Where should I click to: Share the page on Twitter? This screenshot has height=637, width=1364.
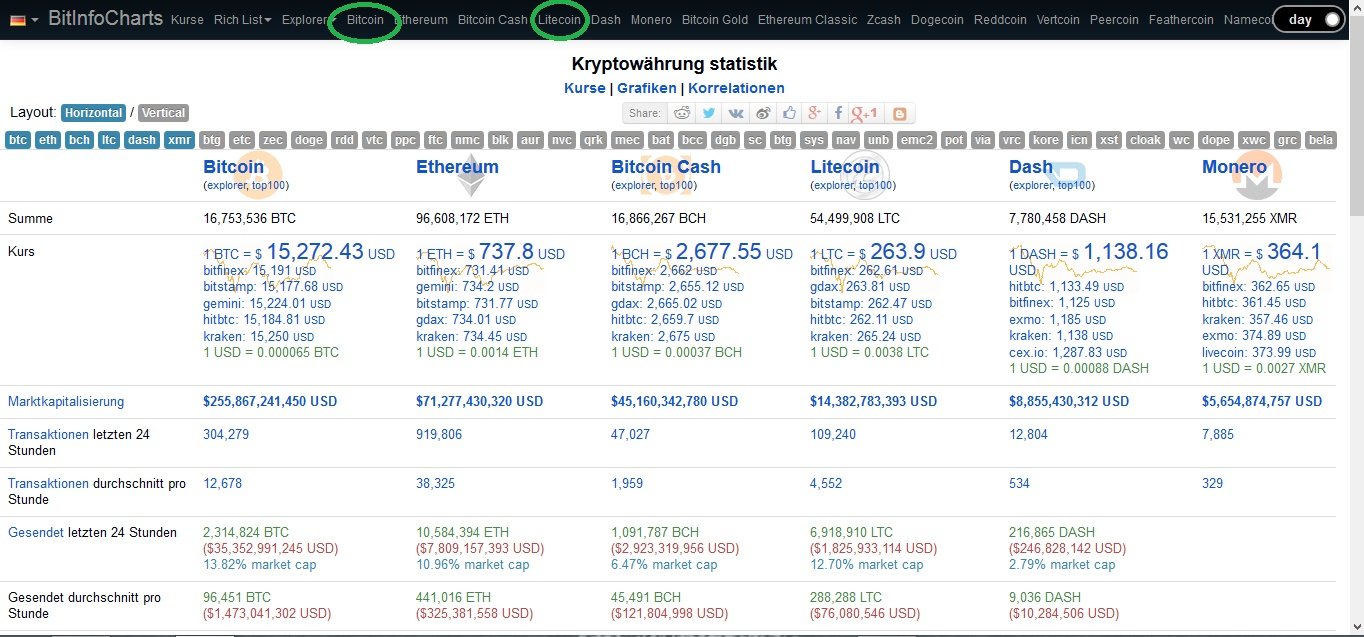tap(709, 113)
